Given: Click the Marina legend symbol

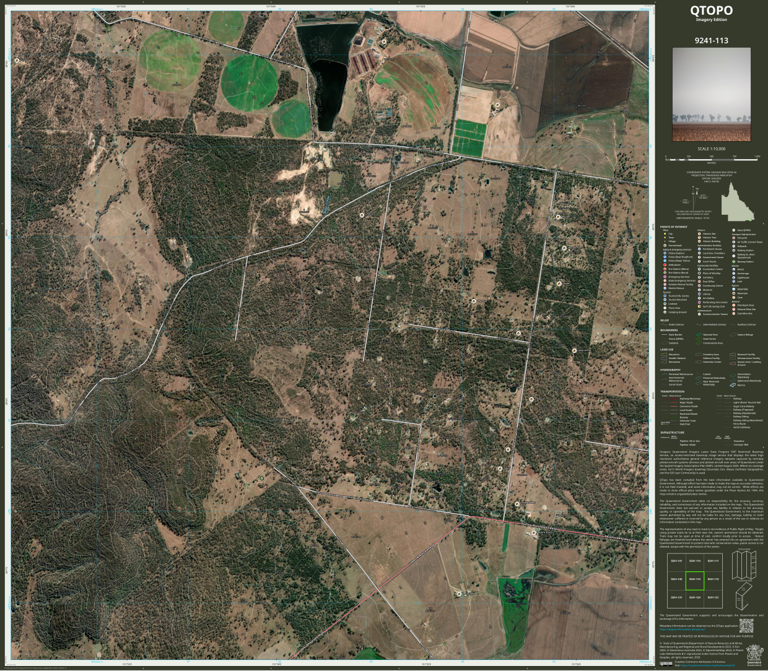Looking at the screenshot, I should 733,385.
